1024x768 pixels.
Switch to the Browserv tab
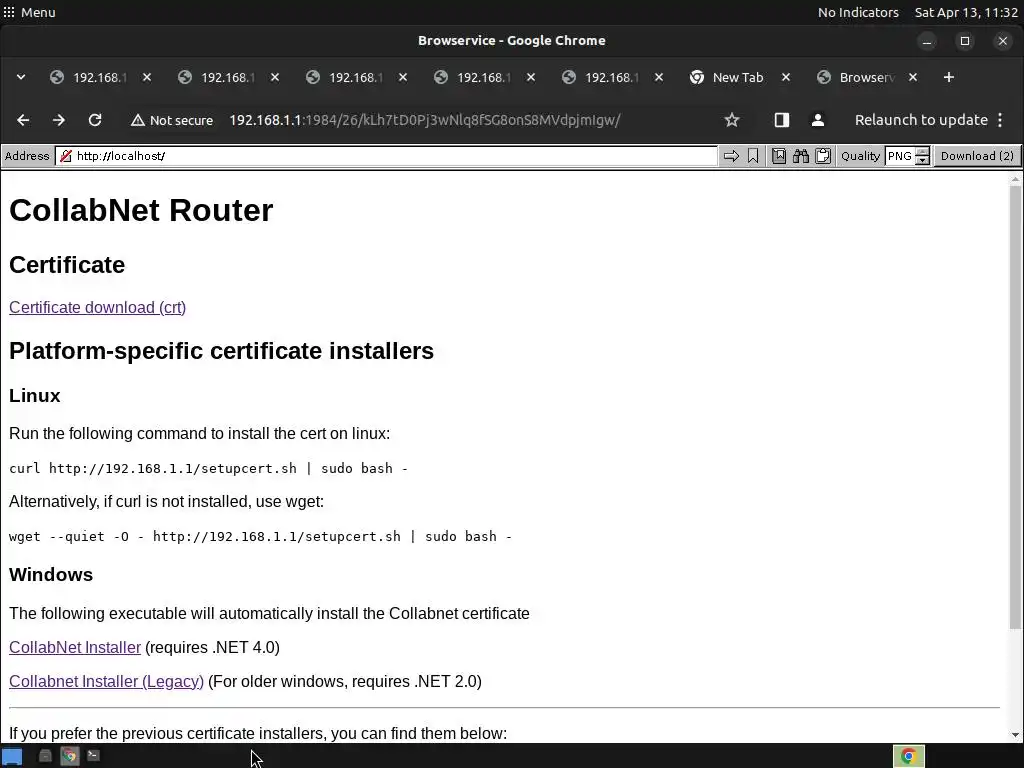866,77
